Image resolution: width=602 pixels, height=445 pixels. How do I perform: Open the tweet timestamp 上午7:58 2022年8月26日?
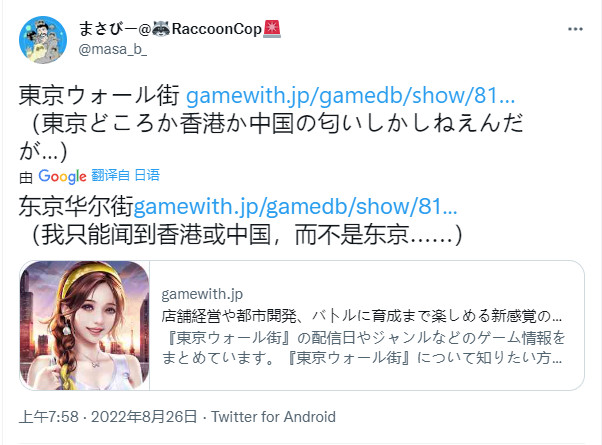(108, 417)
